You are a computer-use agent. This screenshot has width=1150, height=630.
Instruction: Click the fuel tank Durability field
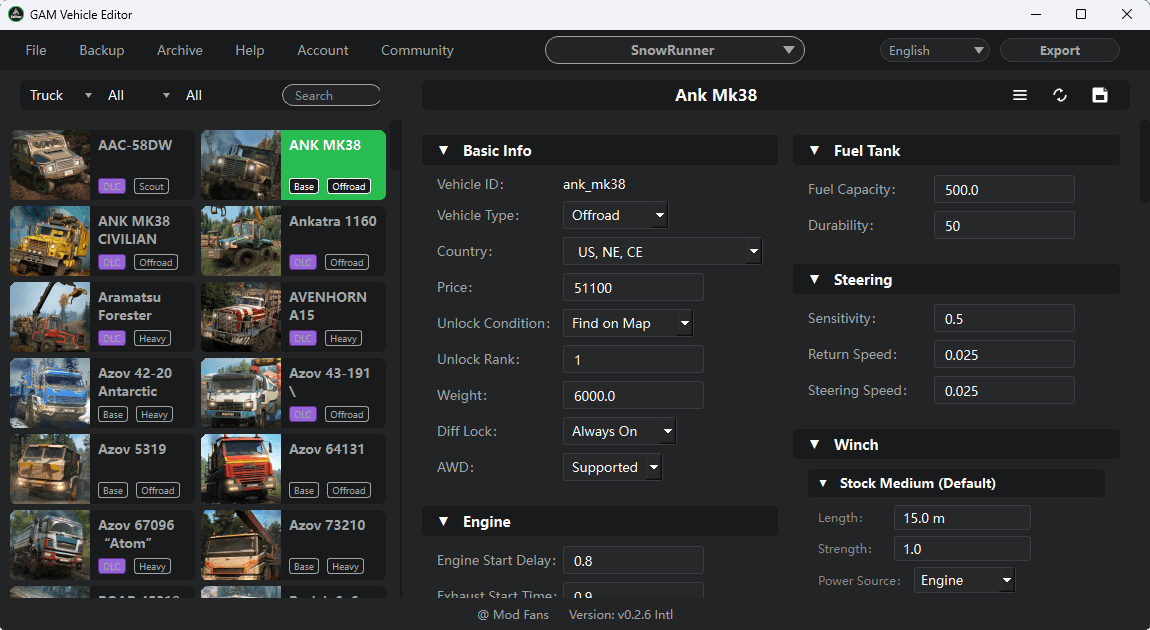[x=1004, y=225]
